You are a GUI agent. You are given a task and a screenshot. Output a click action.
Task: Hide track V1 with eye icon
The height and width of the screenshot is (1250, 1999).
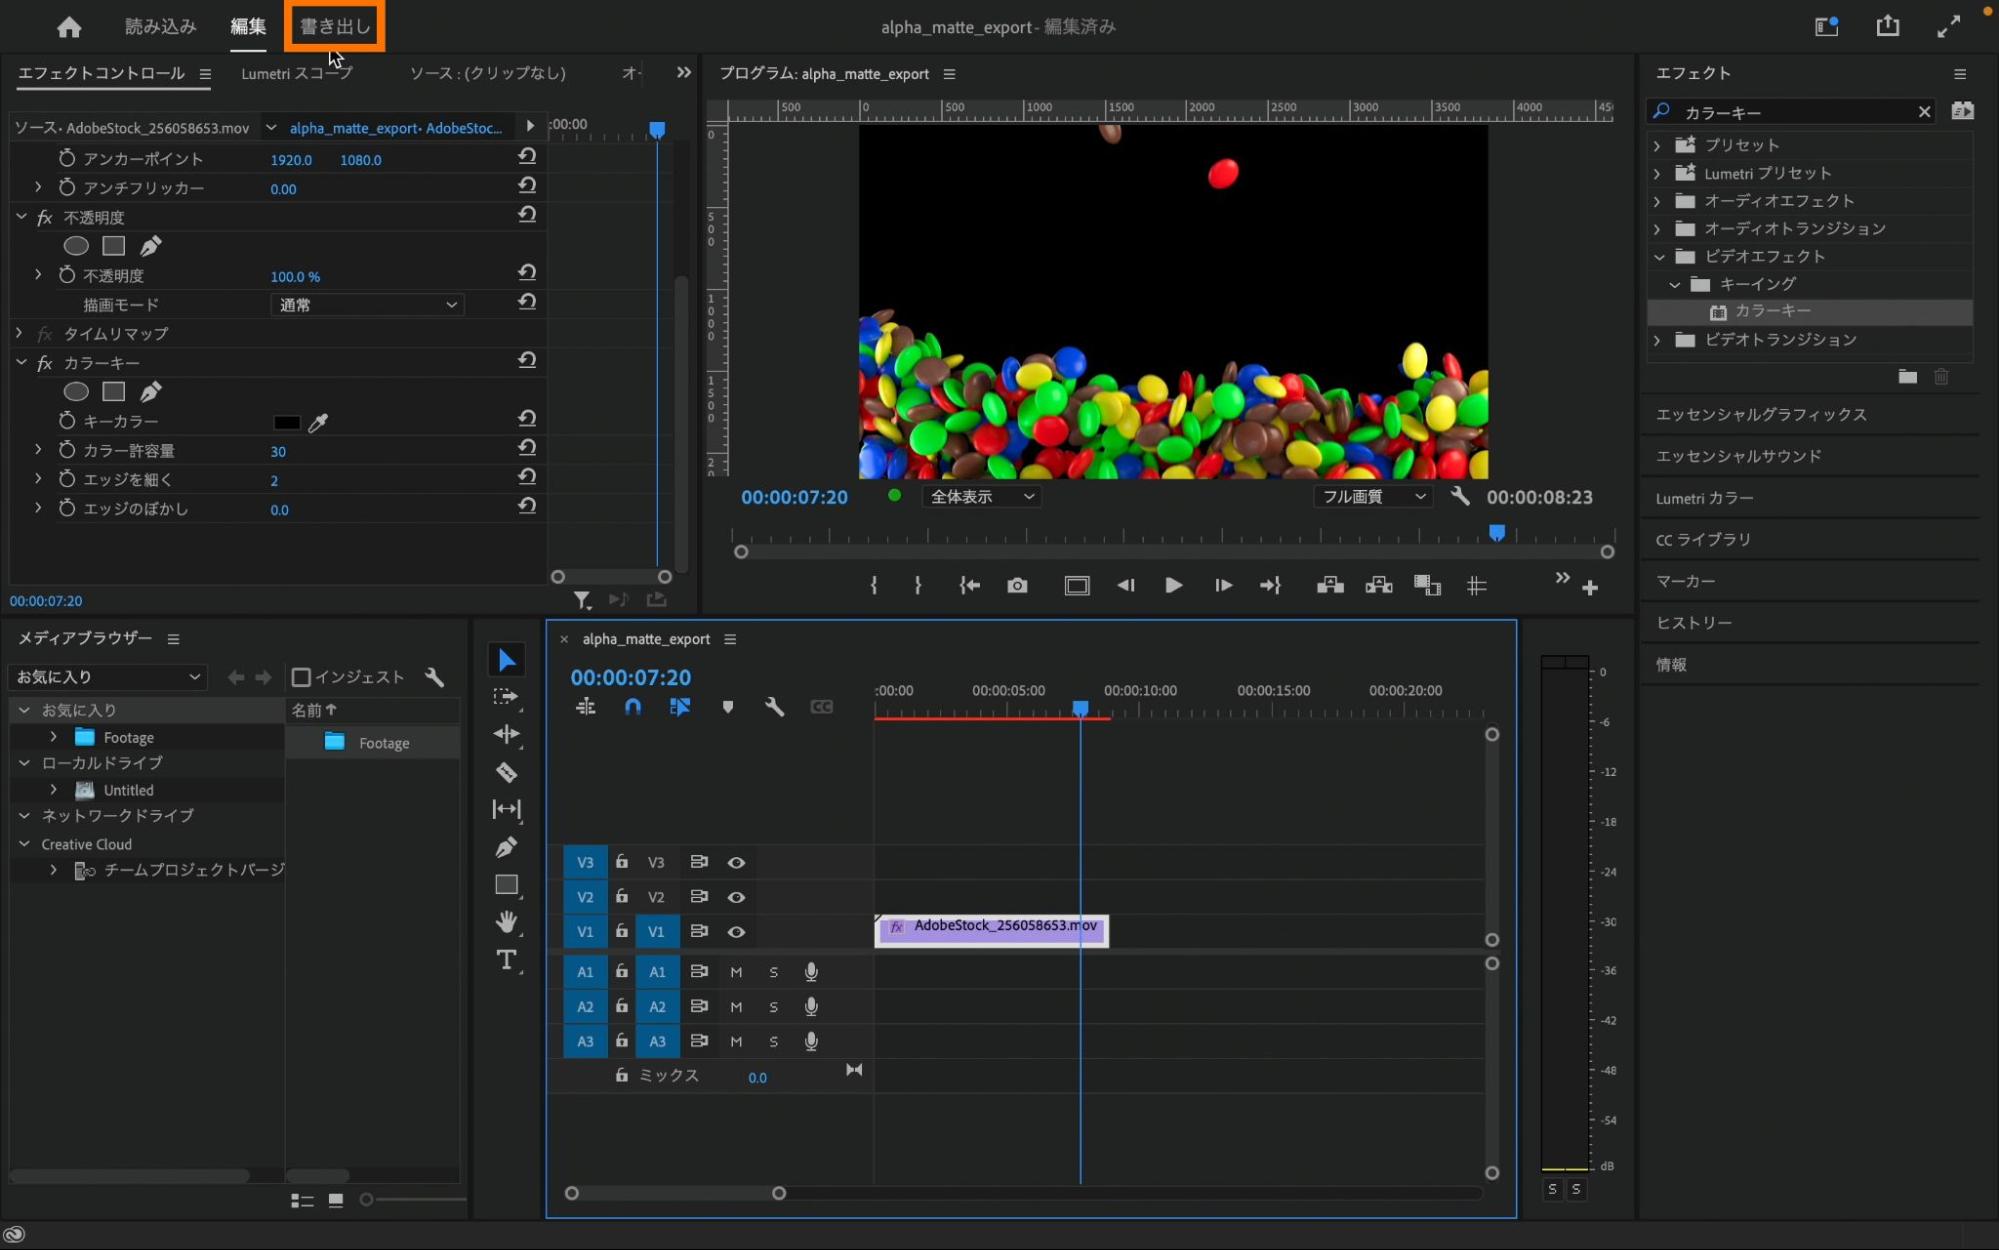[736, 932]
